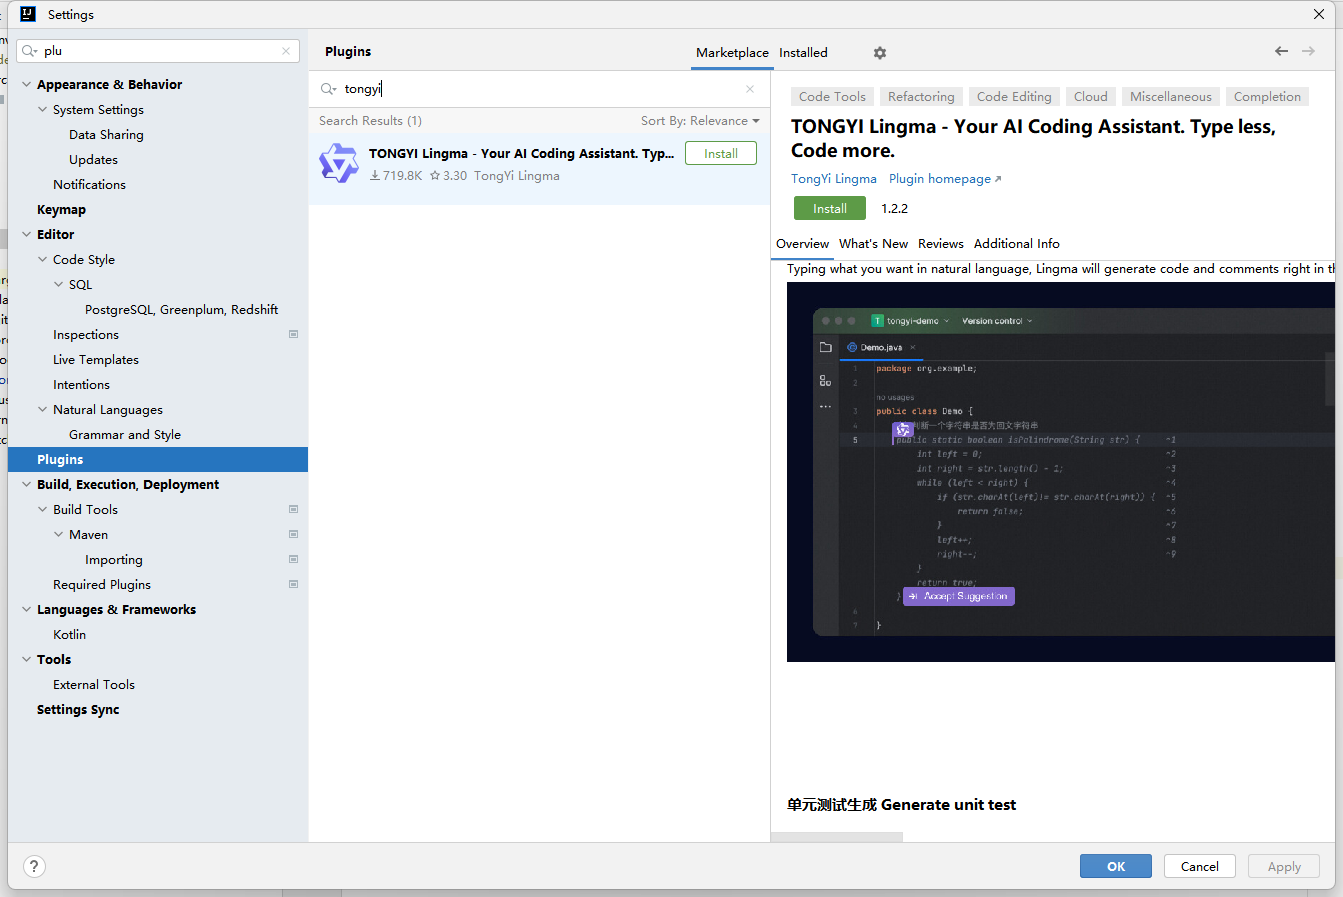
Task: Collapse the Code Style node
Action: click(x=43, y=260)
